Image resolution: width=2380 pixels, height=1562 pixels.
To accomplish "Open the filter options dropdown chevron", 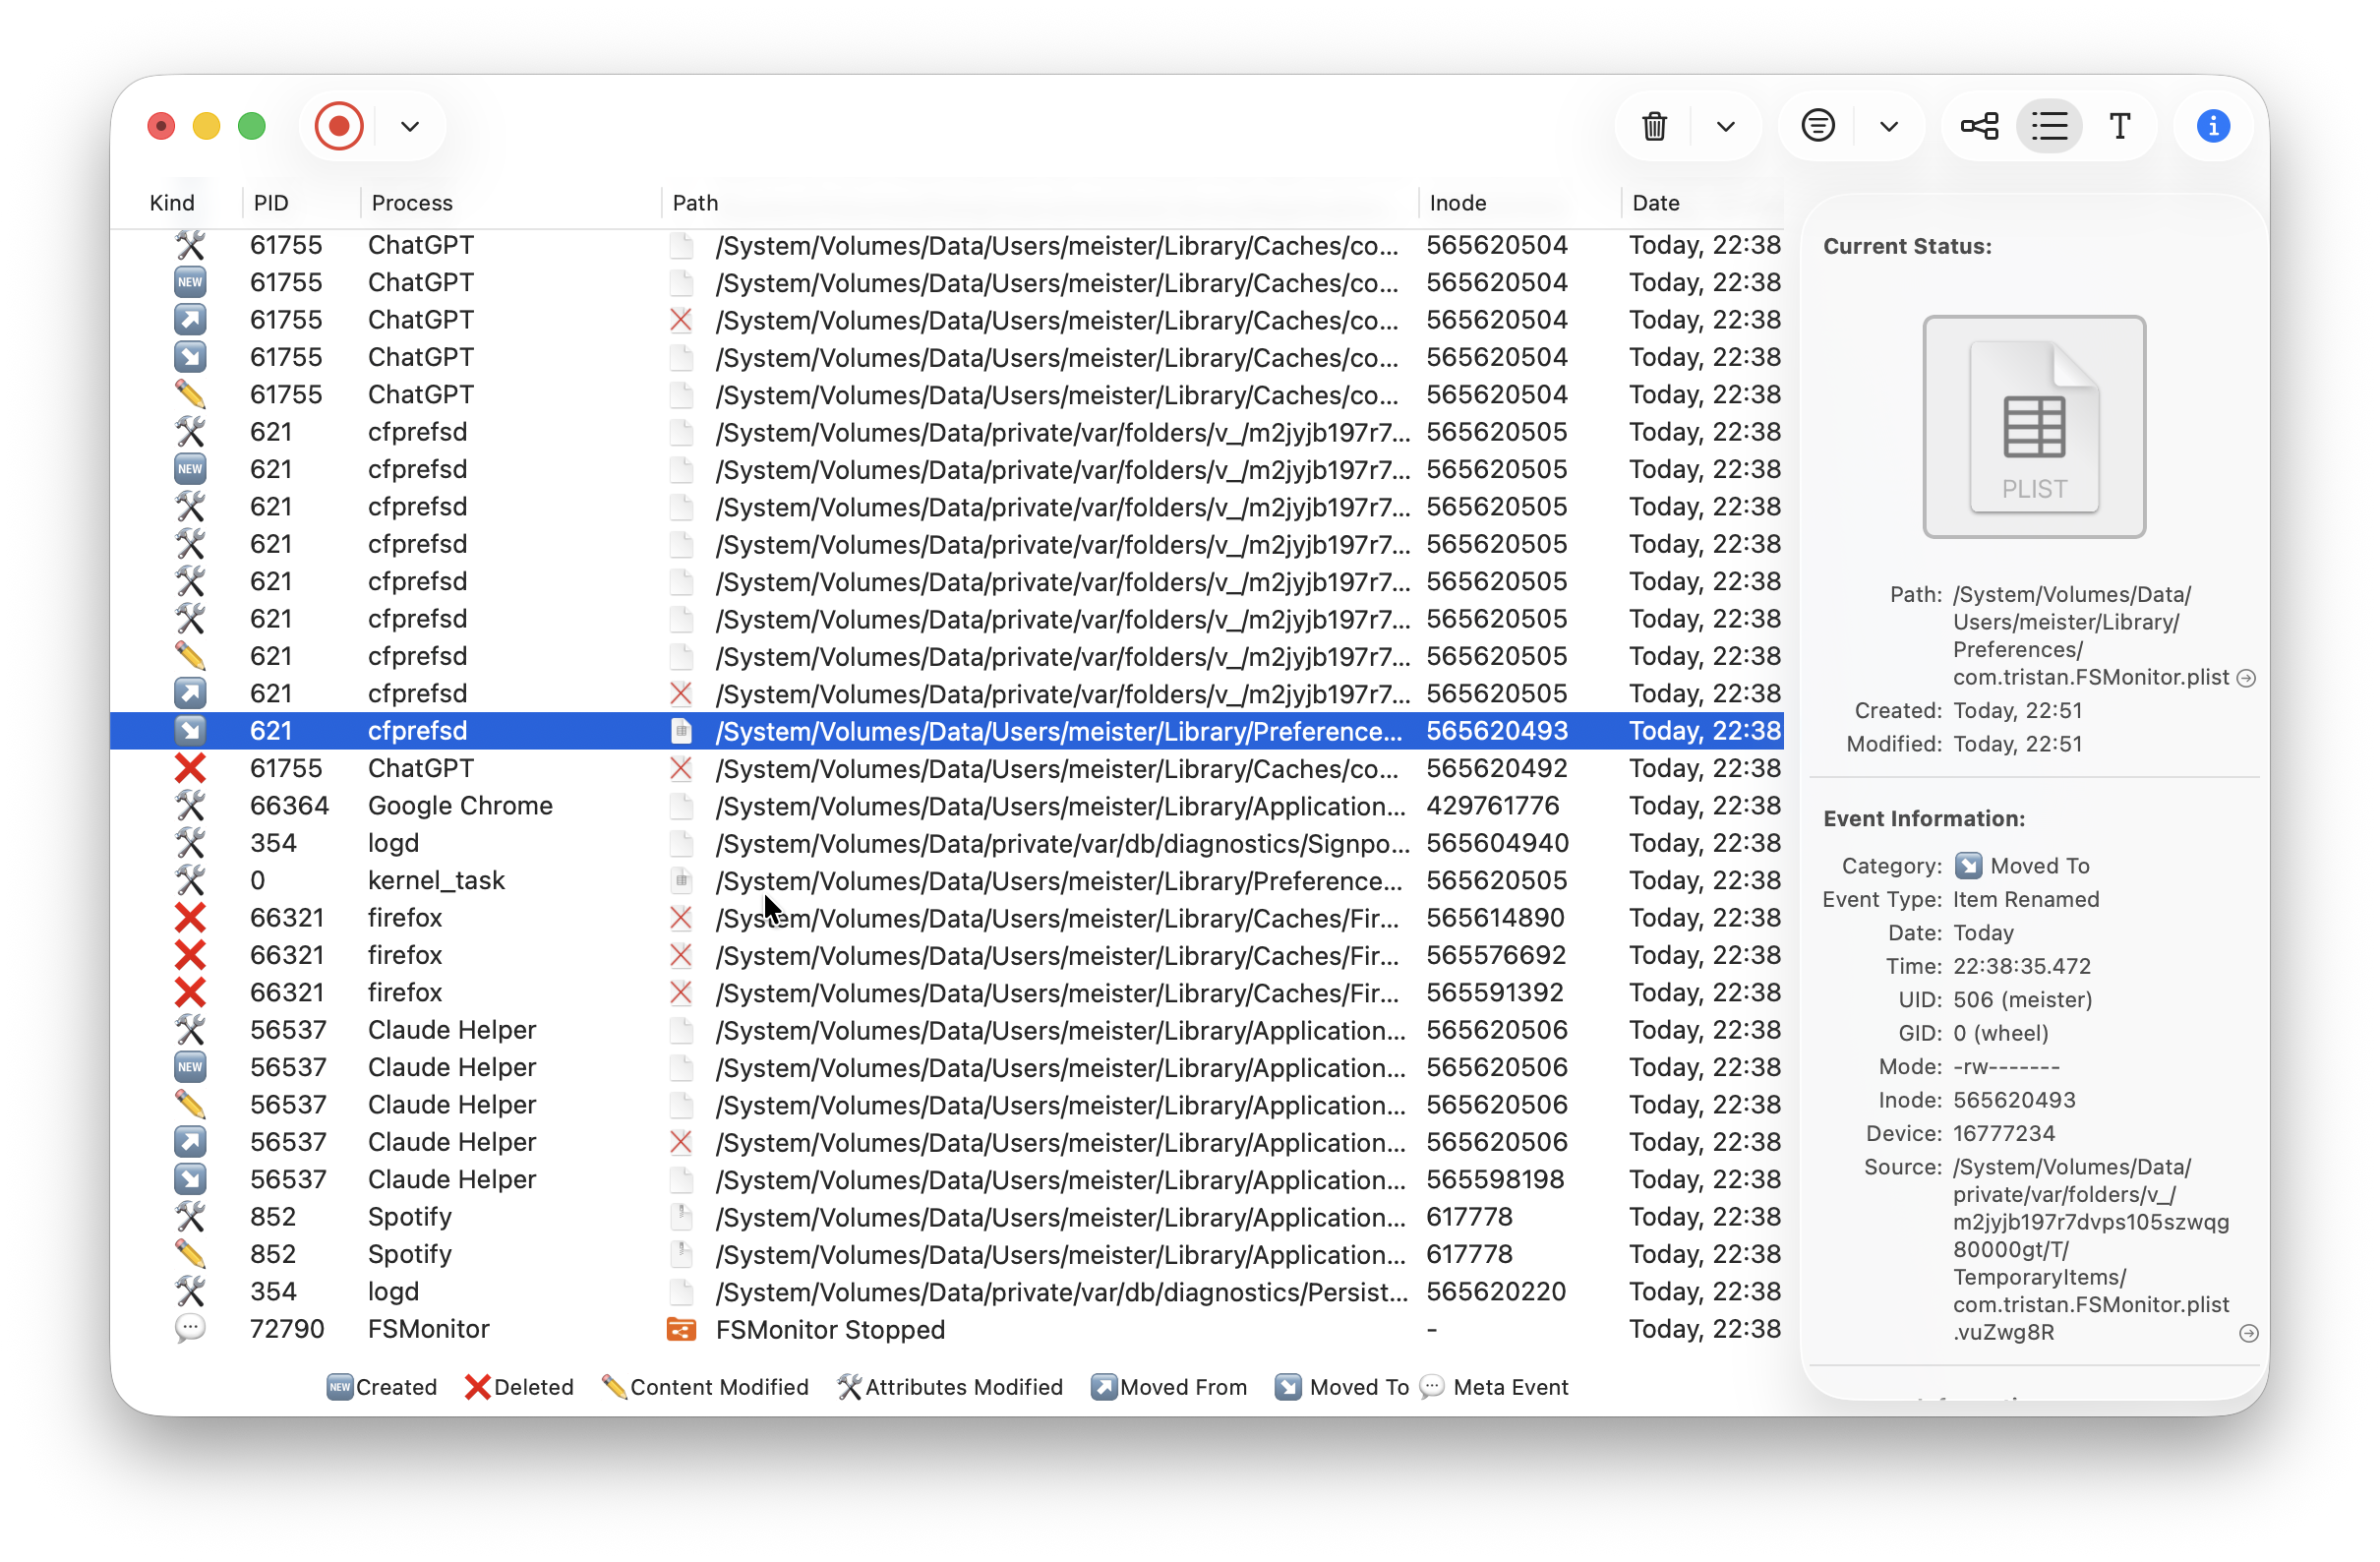I will pyautogui.click(x=1889, y=127).
